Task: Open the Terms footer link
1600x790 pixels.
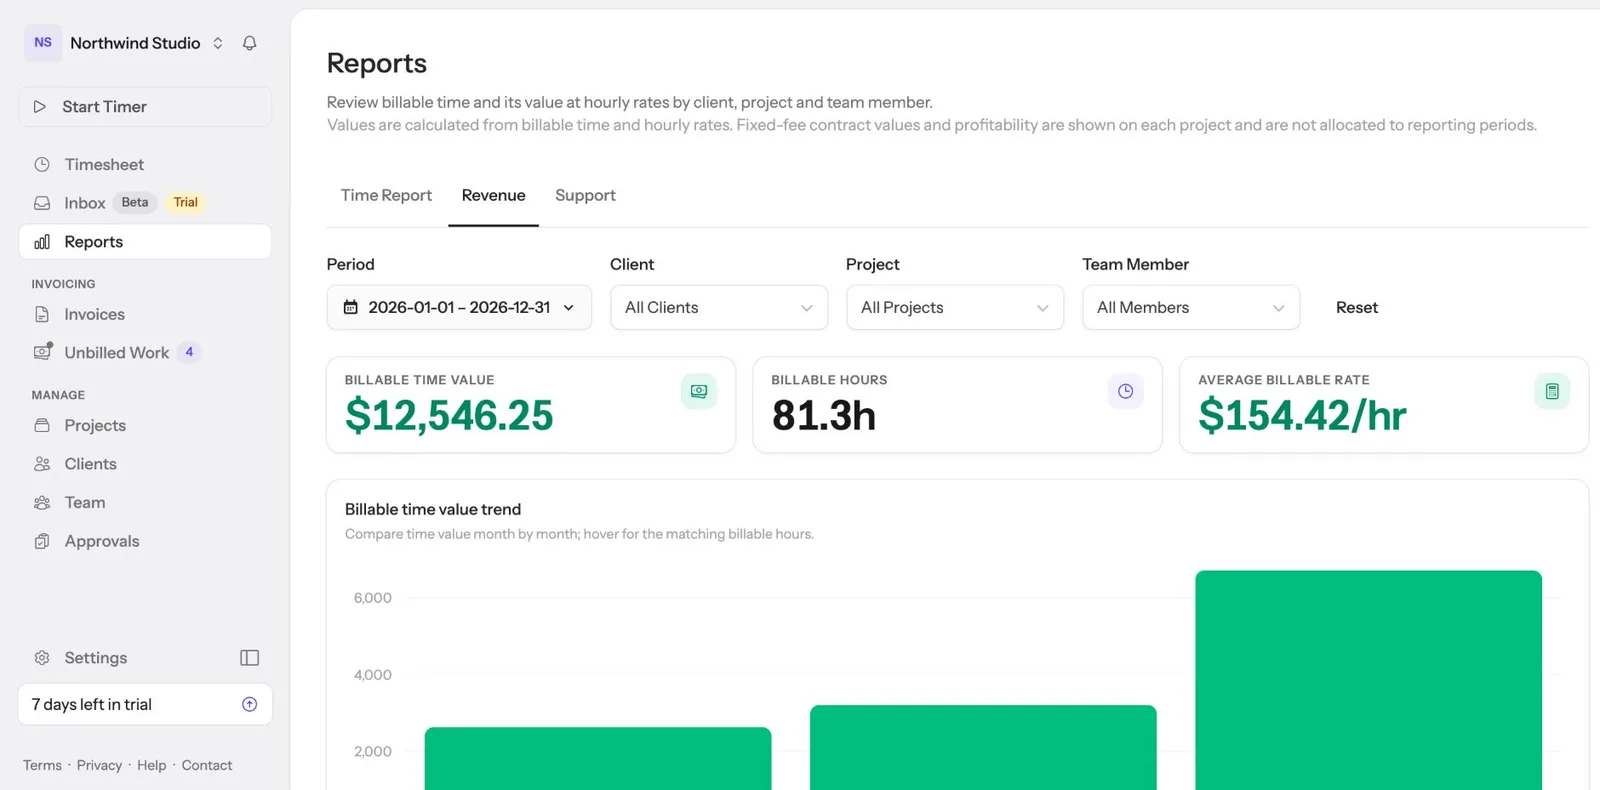Action: [42, 765]
